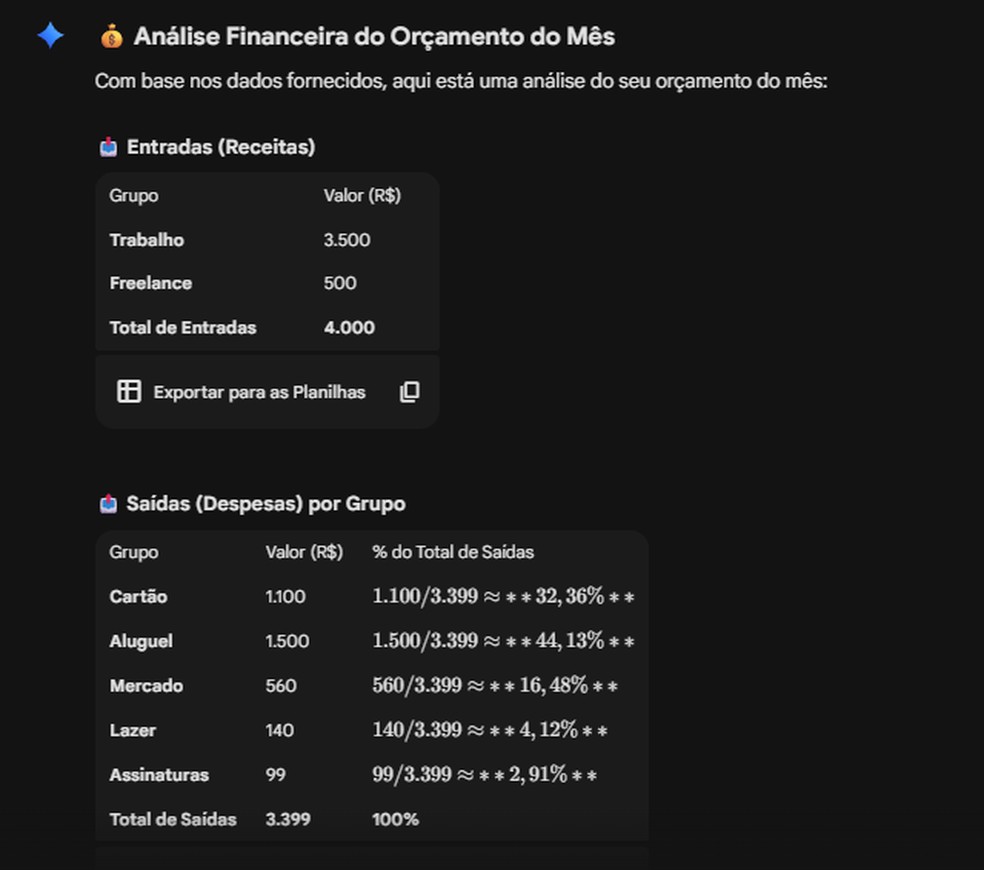
Task: Click the copy icon next to Exportar para as Planilhas
Action: coord(409,391)
